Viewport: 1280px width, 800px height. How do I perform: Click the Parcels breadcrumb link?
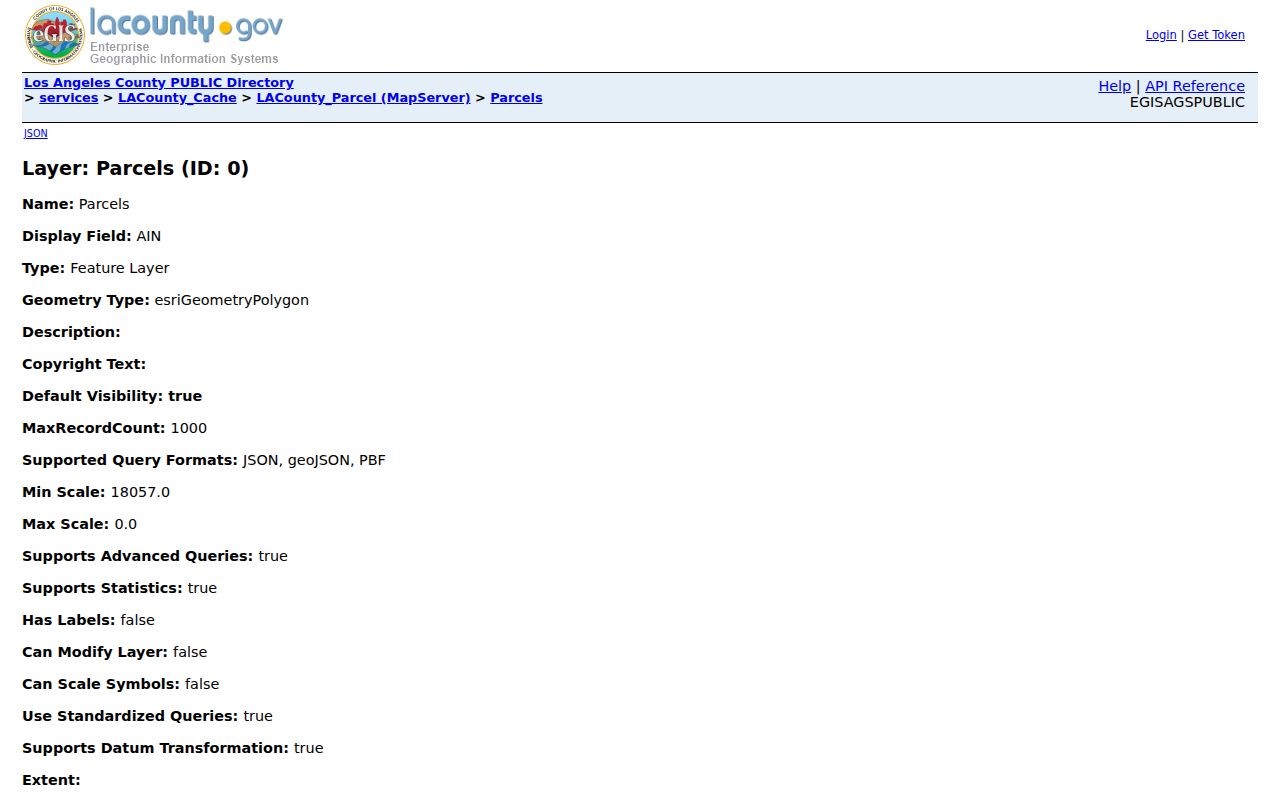click(516, 98)
